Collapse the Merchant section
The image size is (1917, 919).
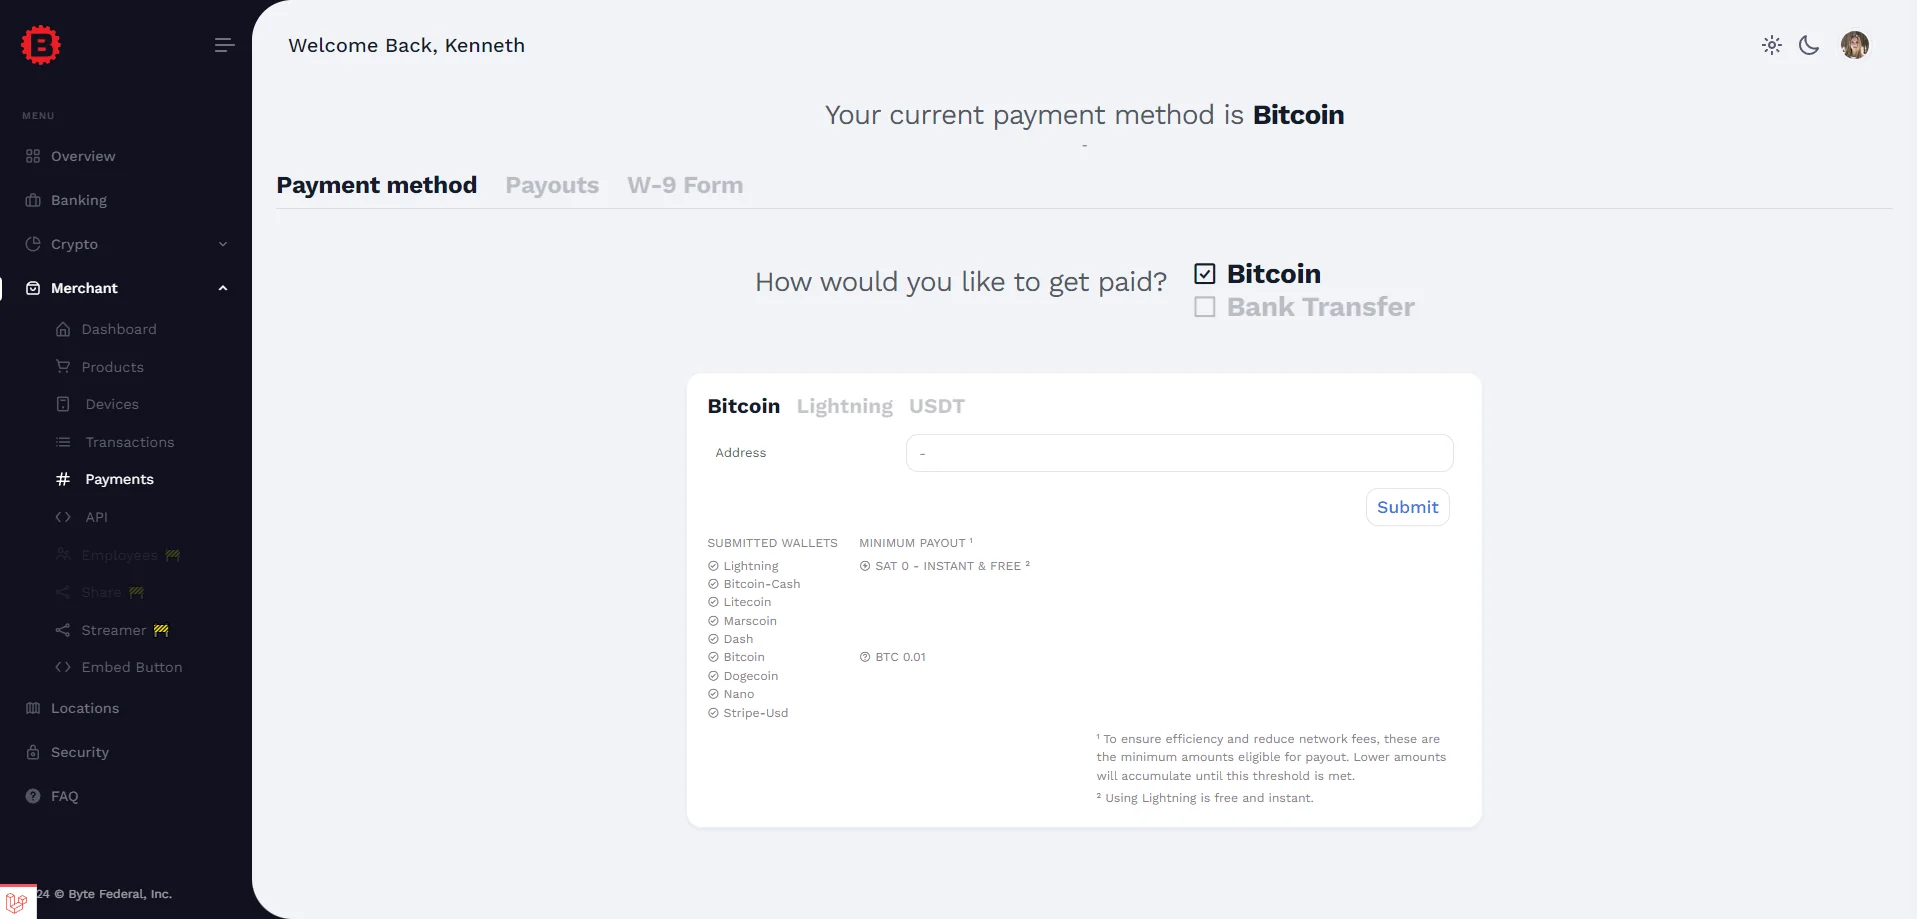click(x=222, y=288)
